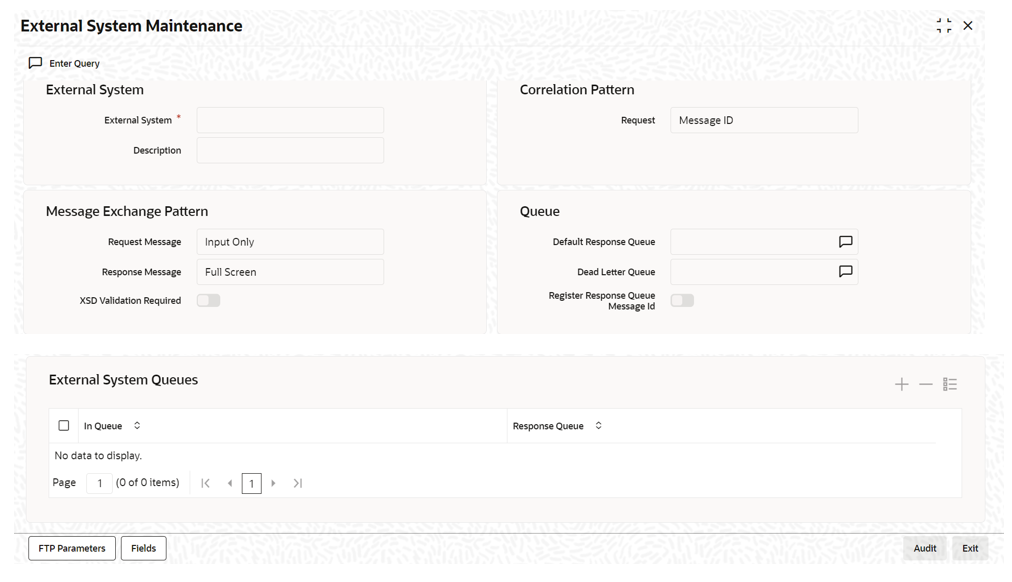The width and height of the screenshot is (1012, 582).
Task: Open the Response Message Full Screen dropdown
Action: [x=290, y=272]
